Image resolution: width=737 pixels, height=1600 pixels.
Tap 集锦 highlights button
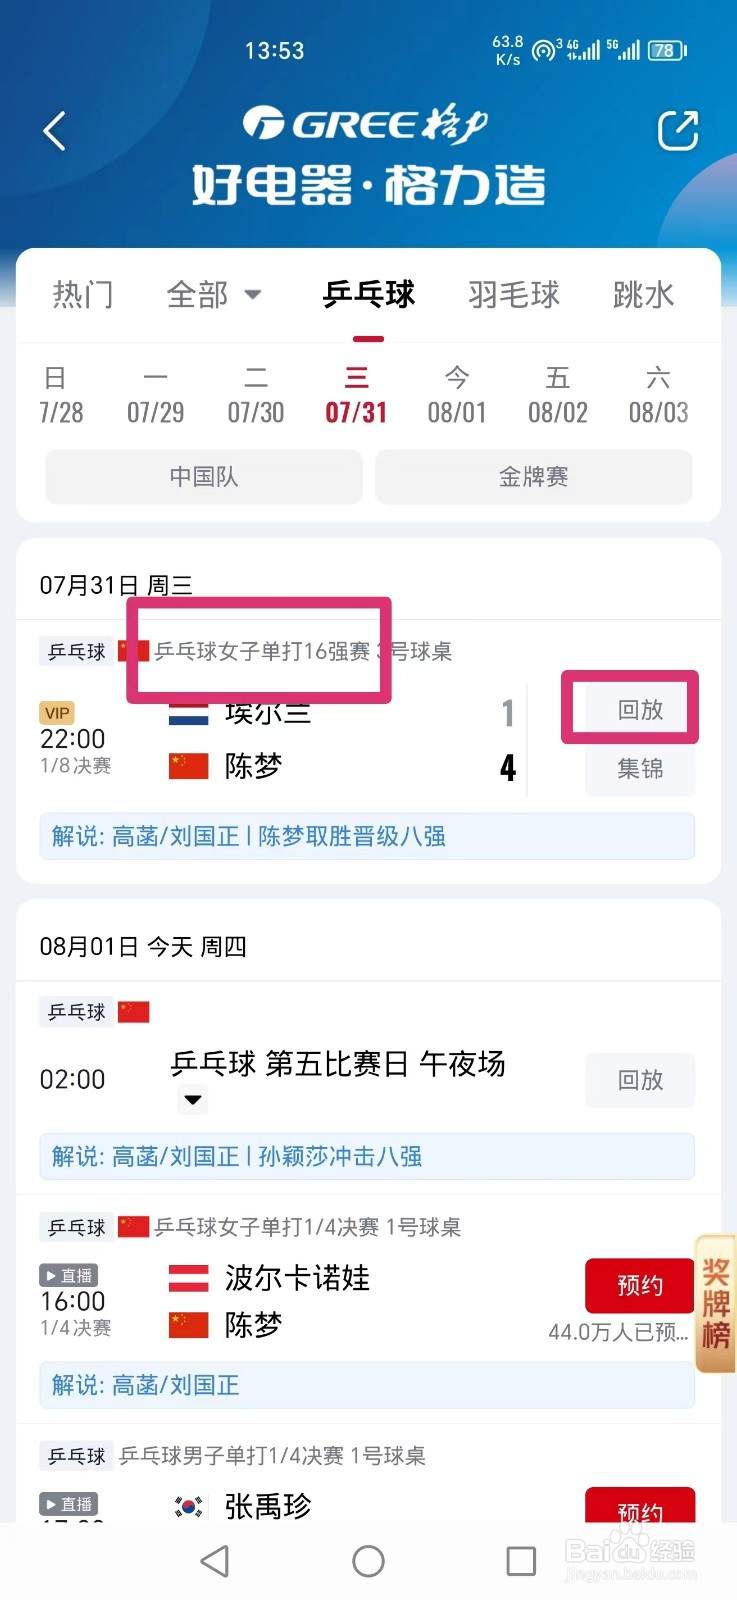pos(640,768)
